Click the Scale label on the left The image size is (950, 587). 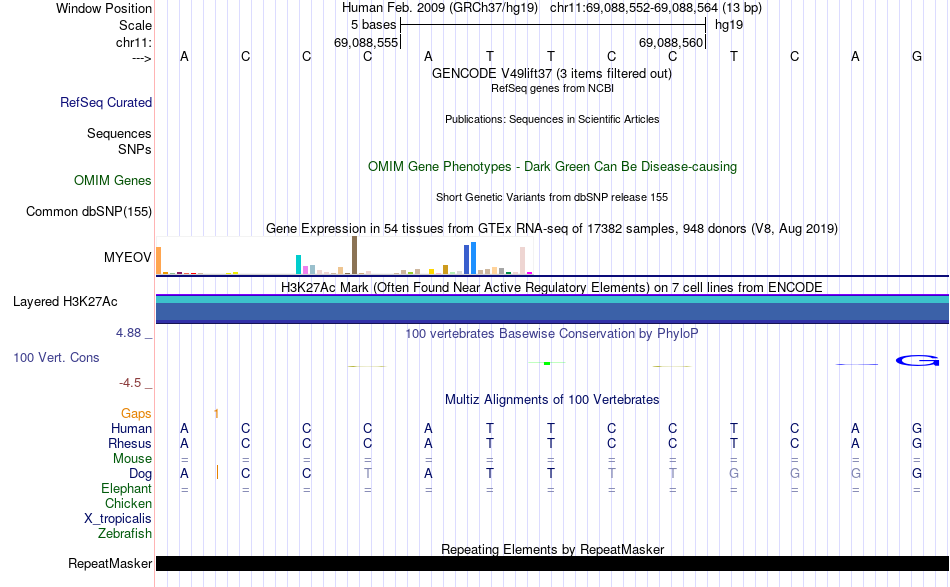click(135, 25)
